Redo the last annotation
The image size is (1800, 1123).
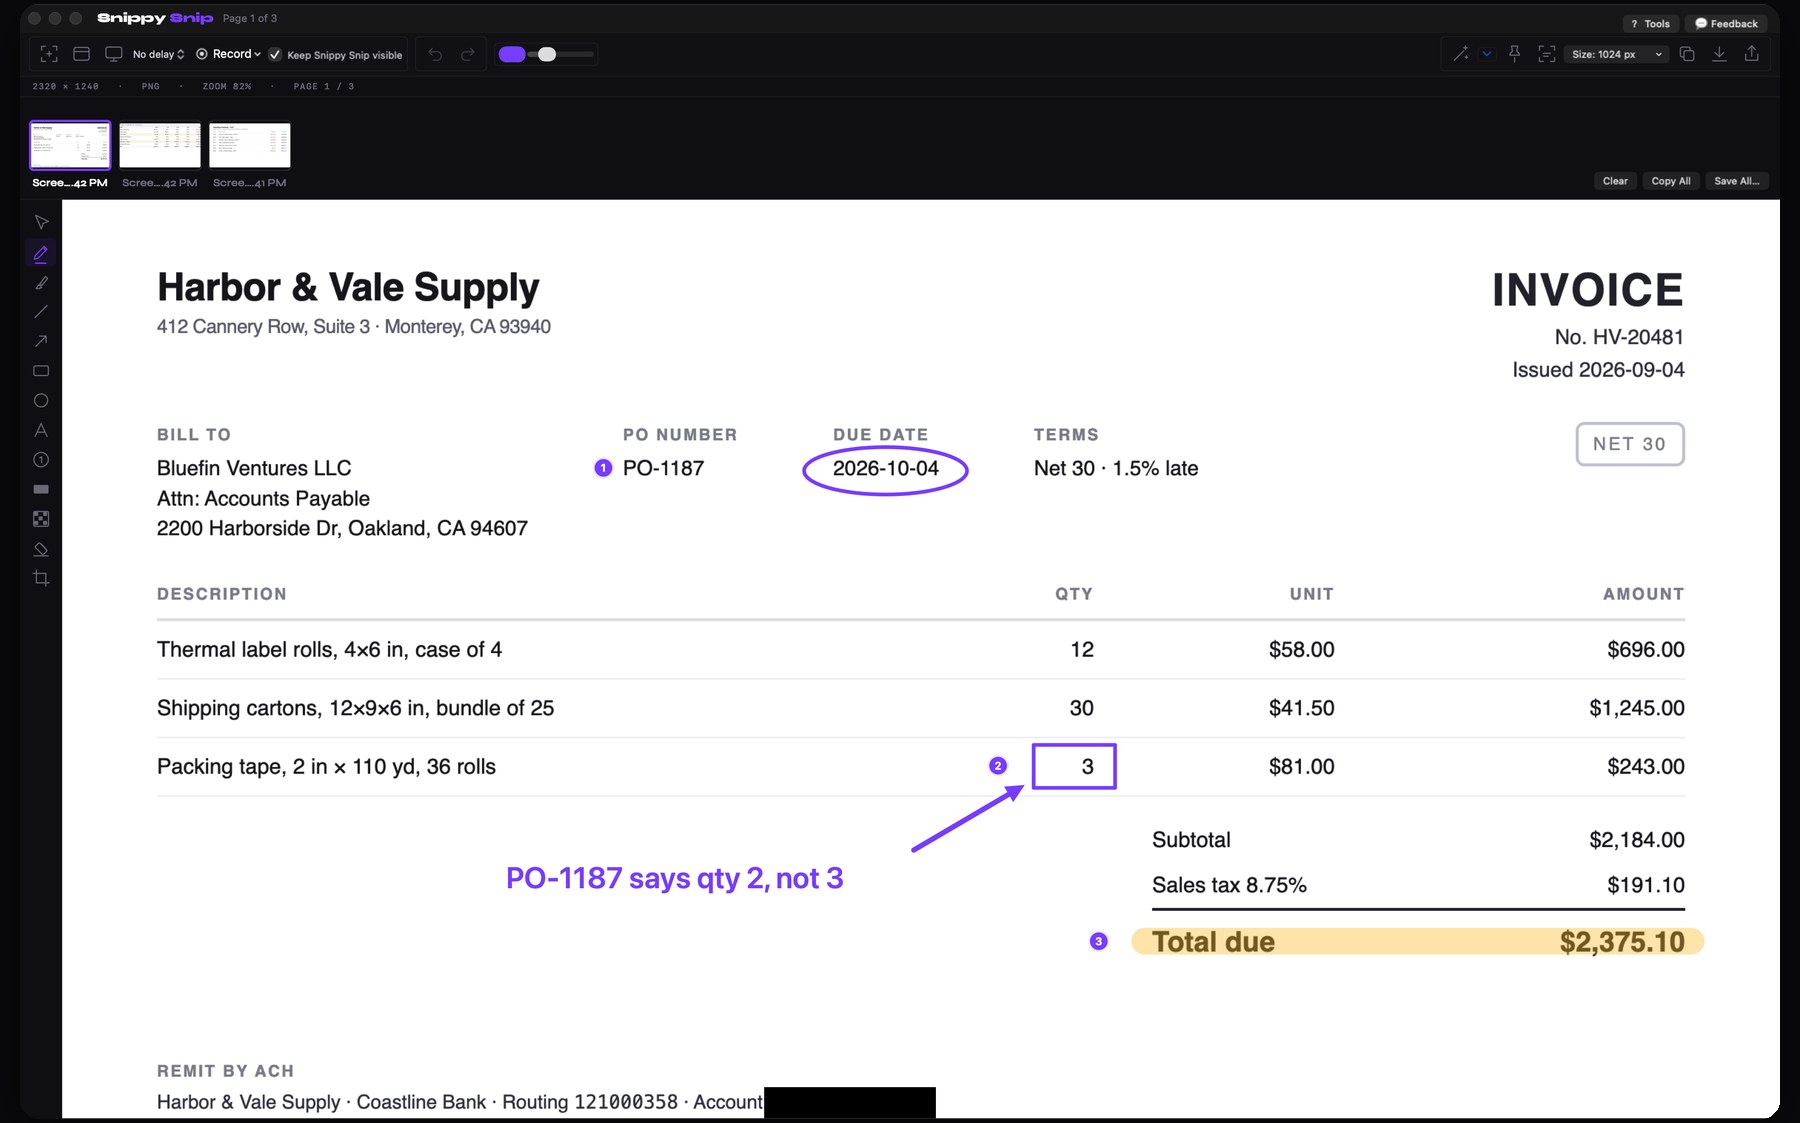pos(467,54)
